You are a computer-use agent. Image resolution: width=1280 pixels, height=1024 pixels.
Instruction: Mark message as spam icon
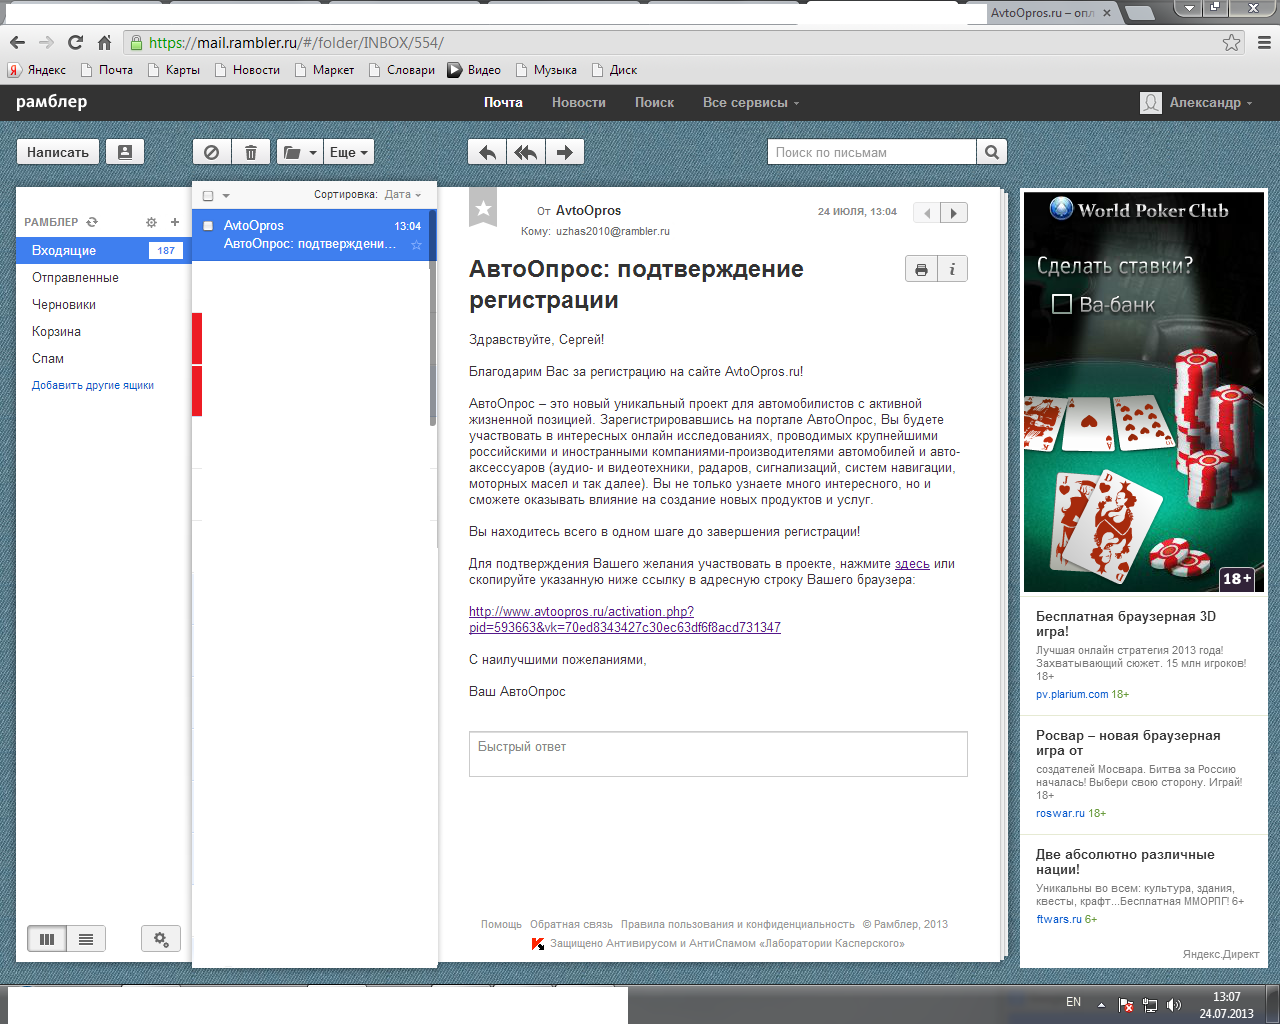(212, 152)
